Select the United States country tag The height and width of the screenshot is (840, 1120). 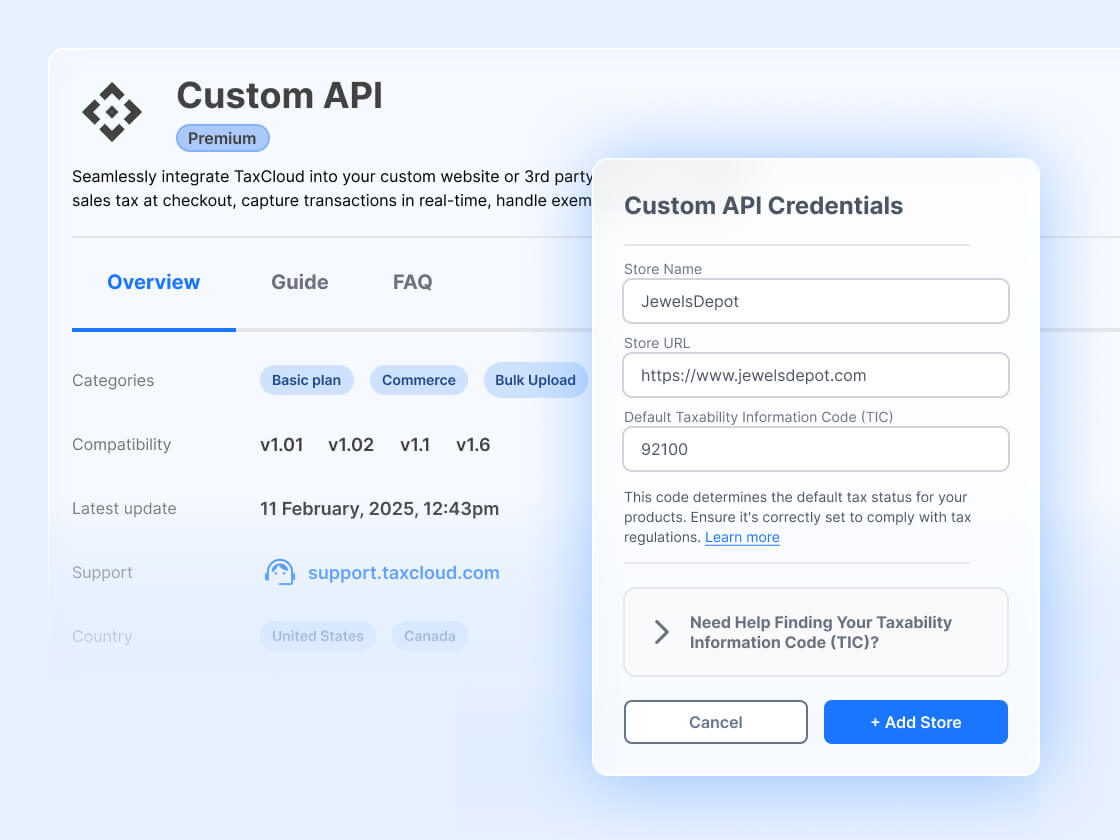click(317, 636)
